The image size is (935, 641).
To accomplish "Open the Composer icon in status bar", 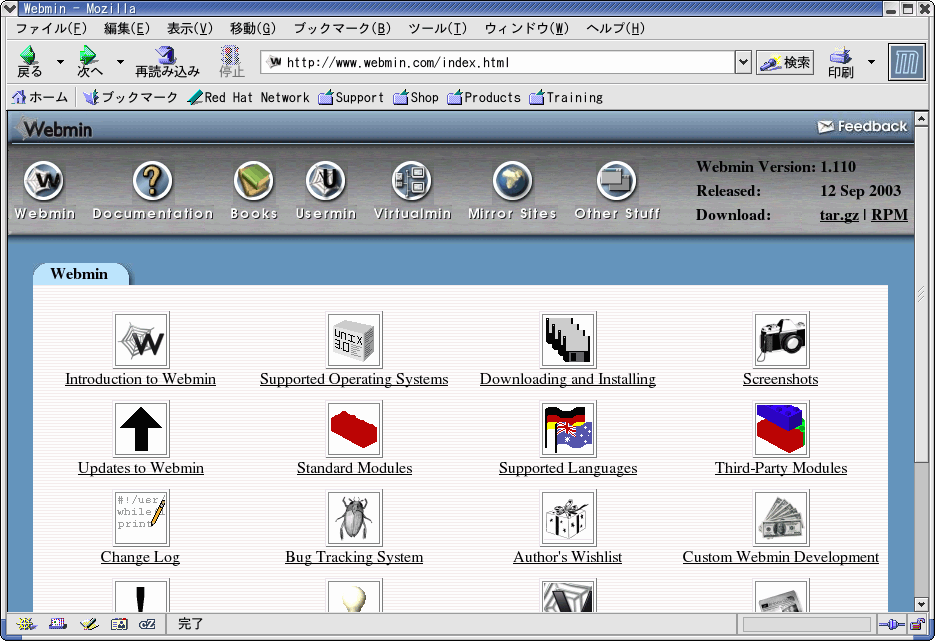I will (x=89, y=624).
